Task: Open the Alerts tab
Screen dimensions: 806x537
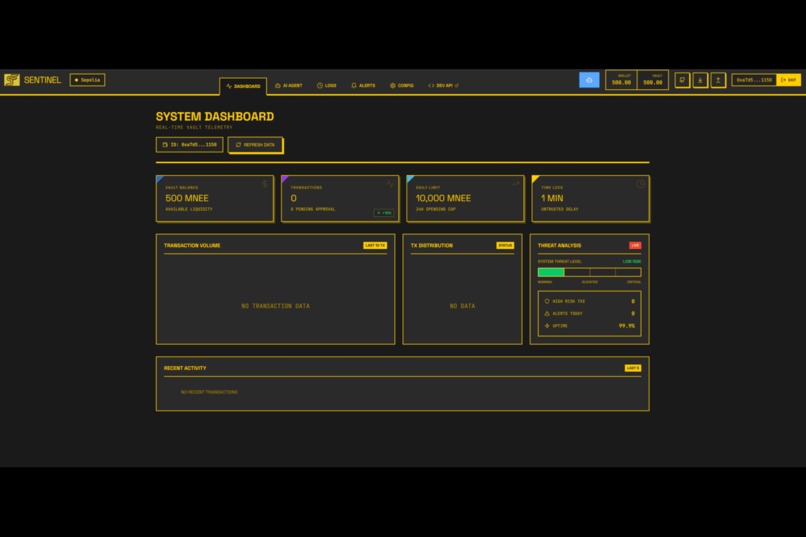Action: point(363,86)
